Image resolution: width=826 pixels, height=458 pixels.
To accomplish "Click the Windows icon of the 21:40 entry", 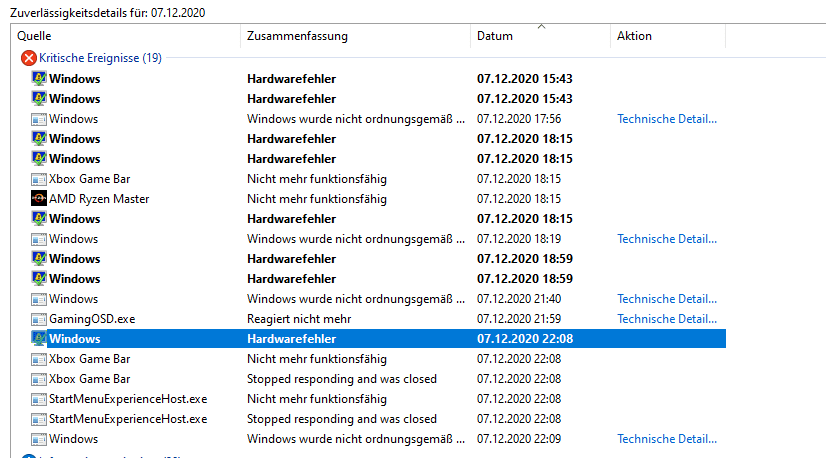I will [x=39, y=299].
